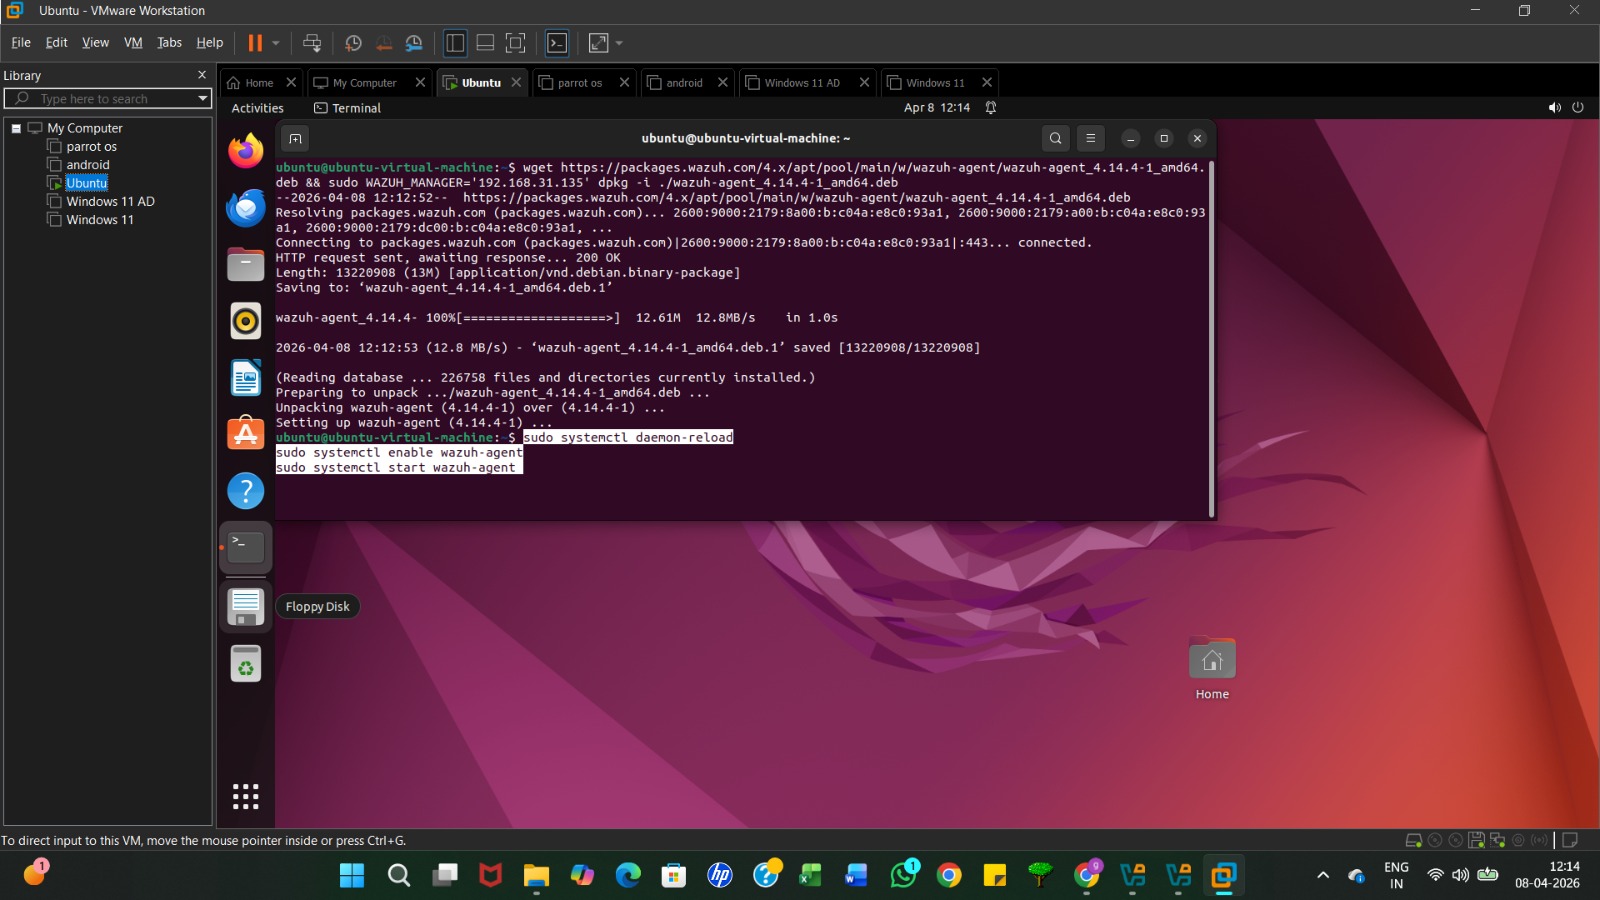Open LibreOffice Writer from the dock
This screenshot has width=1600, height=900.
point(246,378)
